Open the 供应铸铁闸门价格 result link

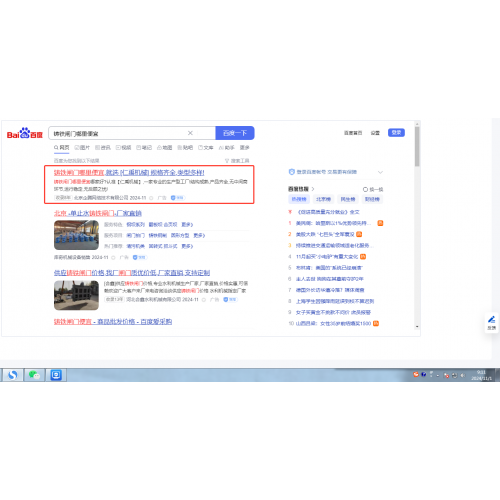[x=132, y=273]
